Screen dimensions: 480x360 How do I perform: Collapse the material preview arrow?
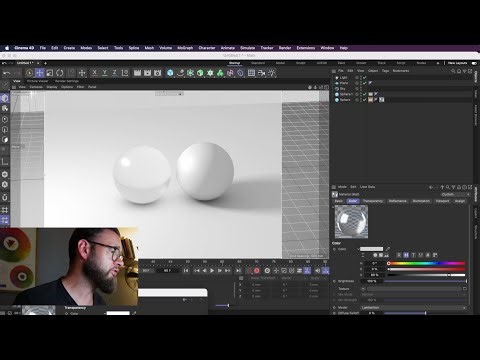(333, 207)
